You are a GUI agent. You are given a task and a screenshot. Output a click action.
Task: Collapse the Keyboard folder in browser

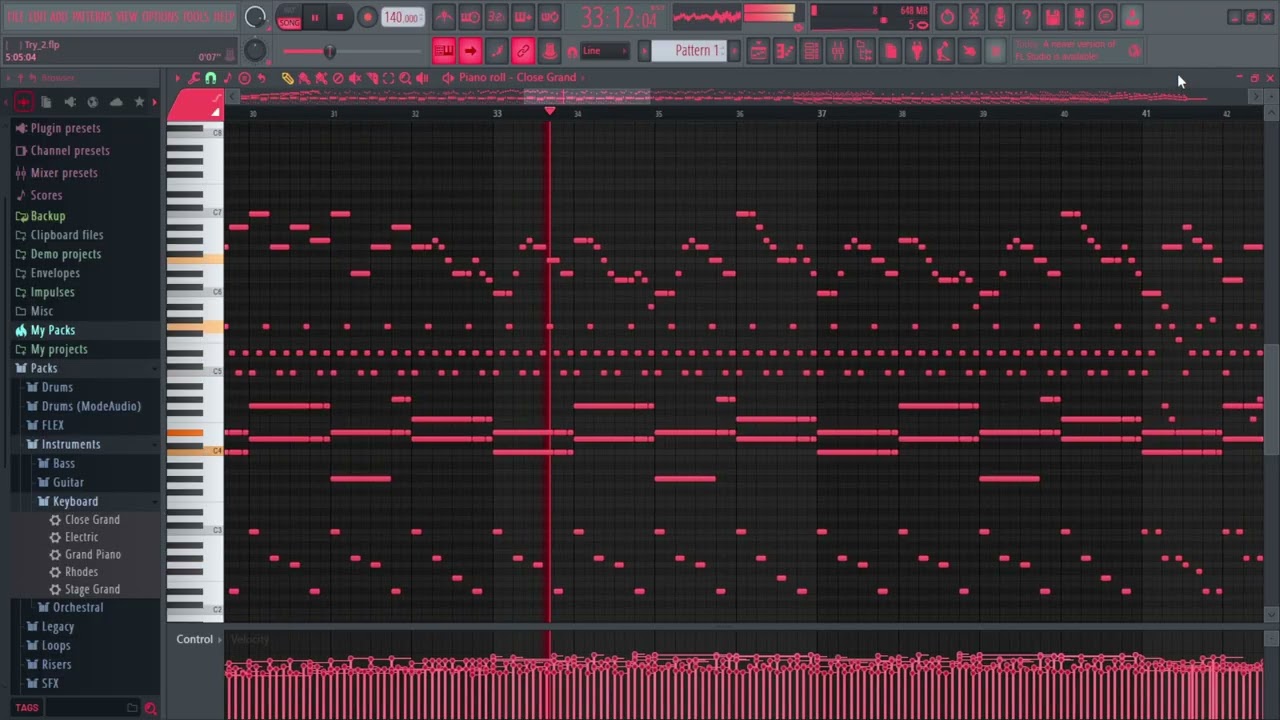coord(75,501)
